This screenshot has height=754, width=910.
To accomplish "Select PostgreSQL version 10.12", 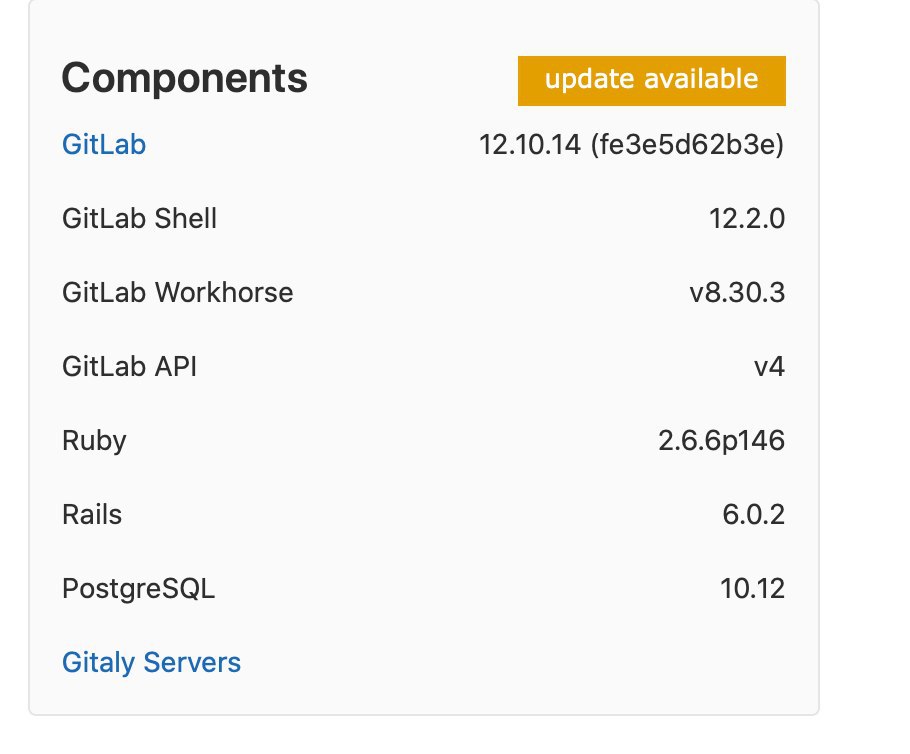I will coord(753,589).
